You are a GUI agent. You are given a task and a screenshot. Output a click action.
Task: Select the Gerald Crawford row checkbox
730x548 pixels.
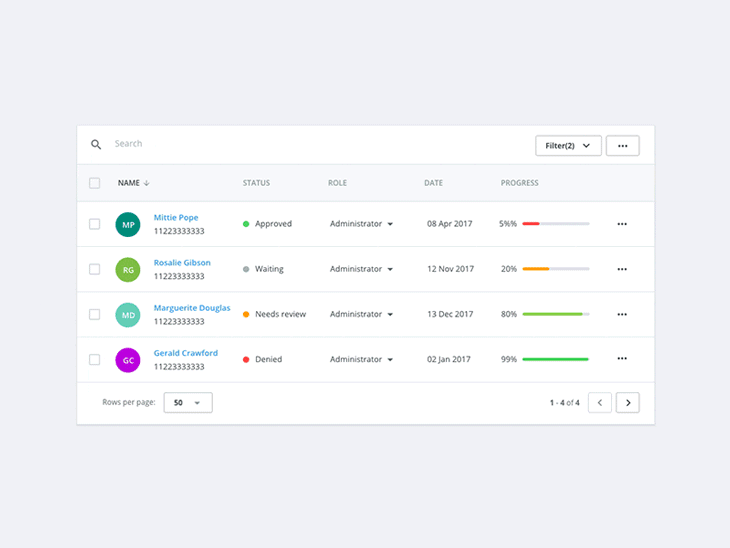tap(95, 359)
